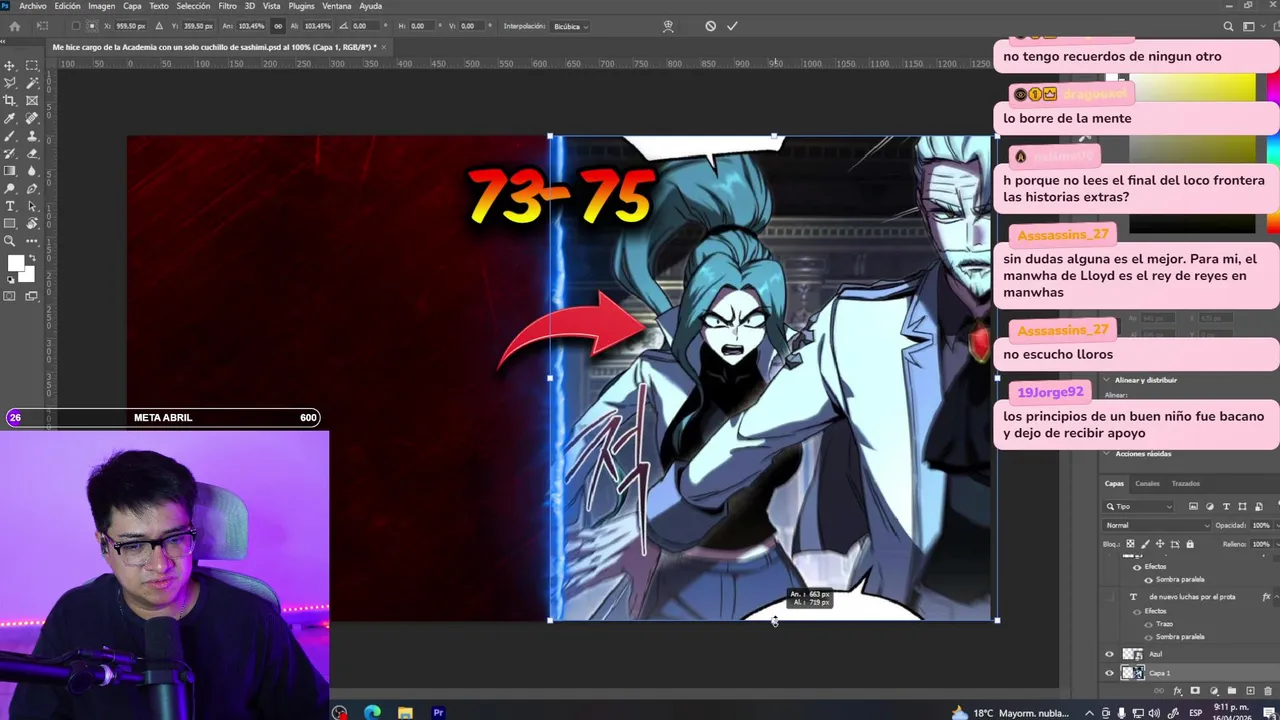Toggle the reference point checkbox
The width and height of the screenshot is (1280, 720).
pyautogui.click(x=76, y=26)
